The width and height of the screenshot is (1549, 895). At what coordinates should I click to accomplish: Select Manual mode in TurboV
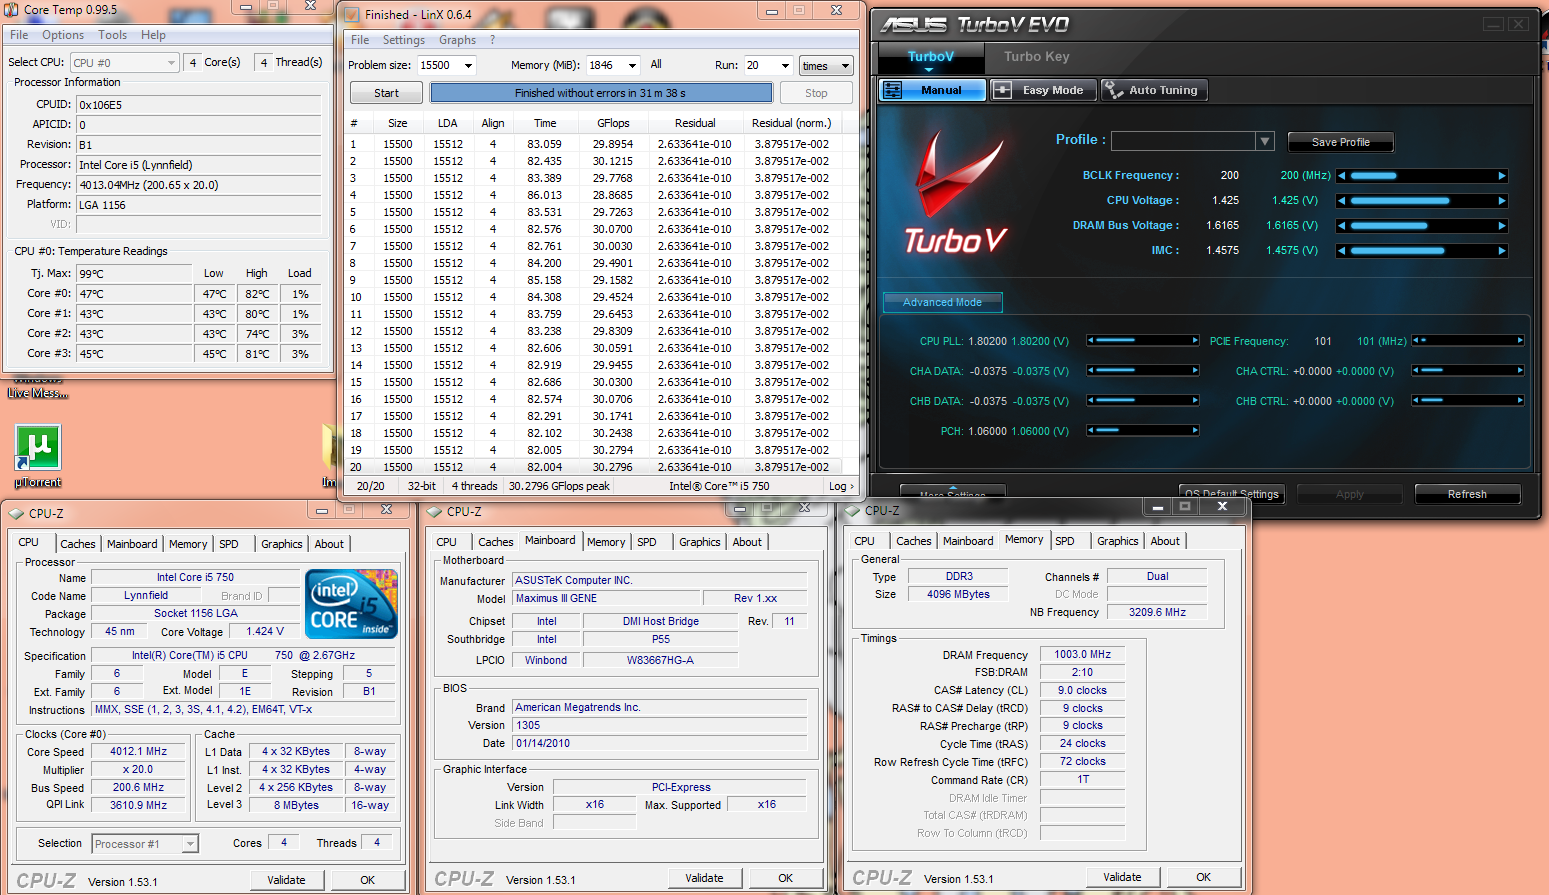coord(932,90)
